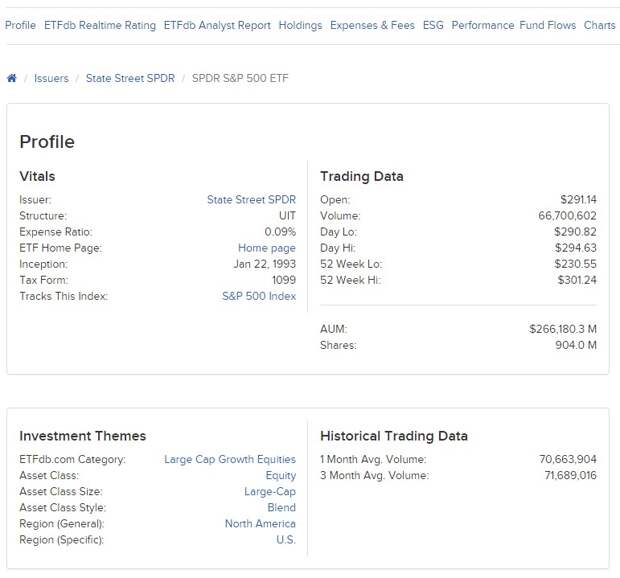
Task: Click the 3 Month Avg. Volume value 71,689,016
Action: tap(571, 475)
